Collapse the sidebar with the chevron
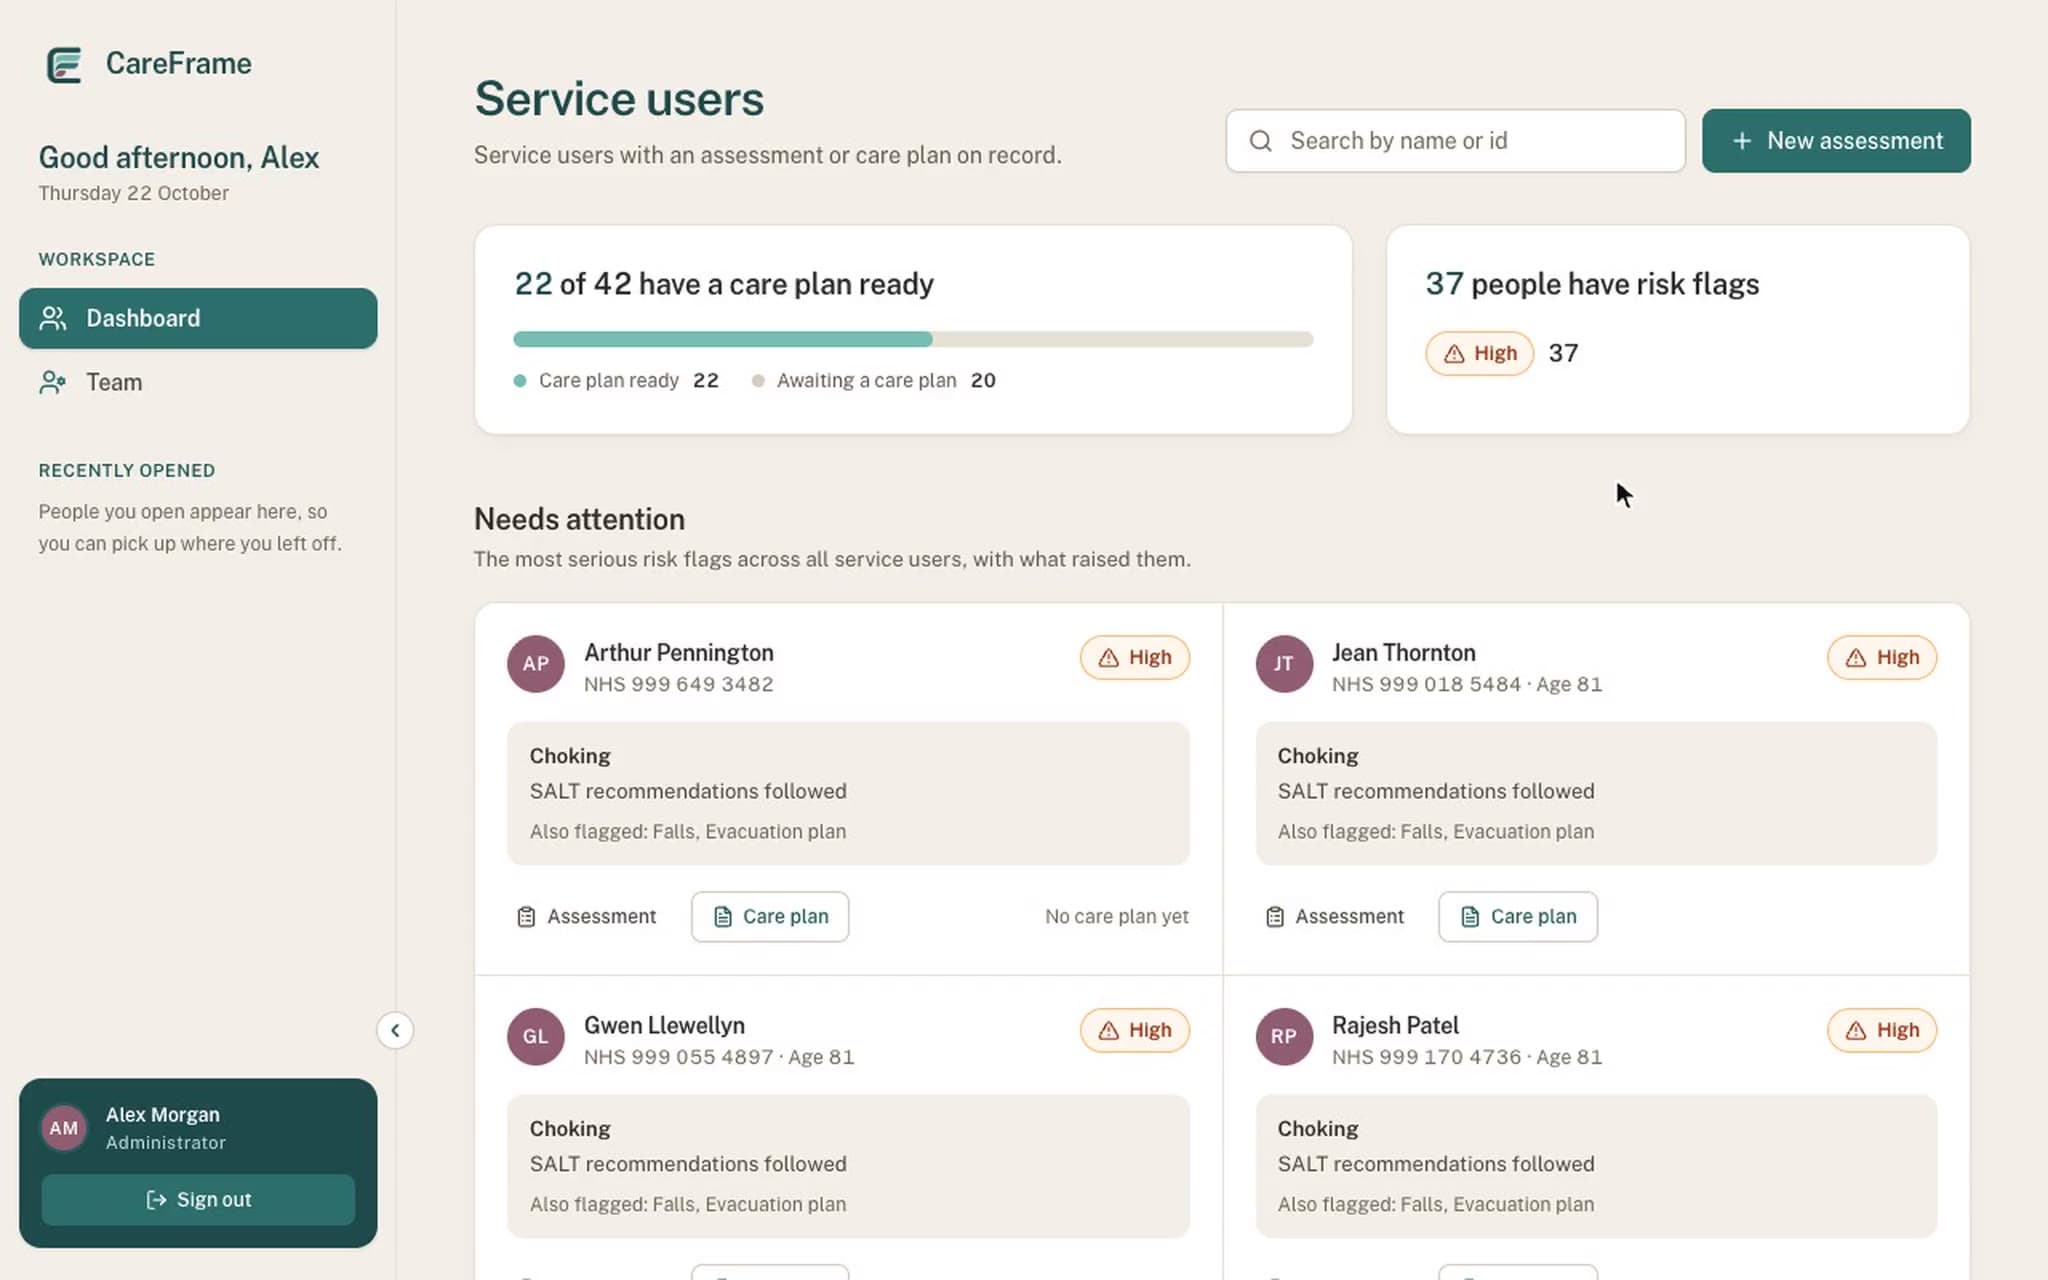2048x1280 pixels. click(x=395, y=1030)
